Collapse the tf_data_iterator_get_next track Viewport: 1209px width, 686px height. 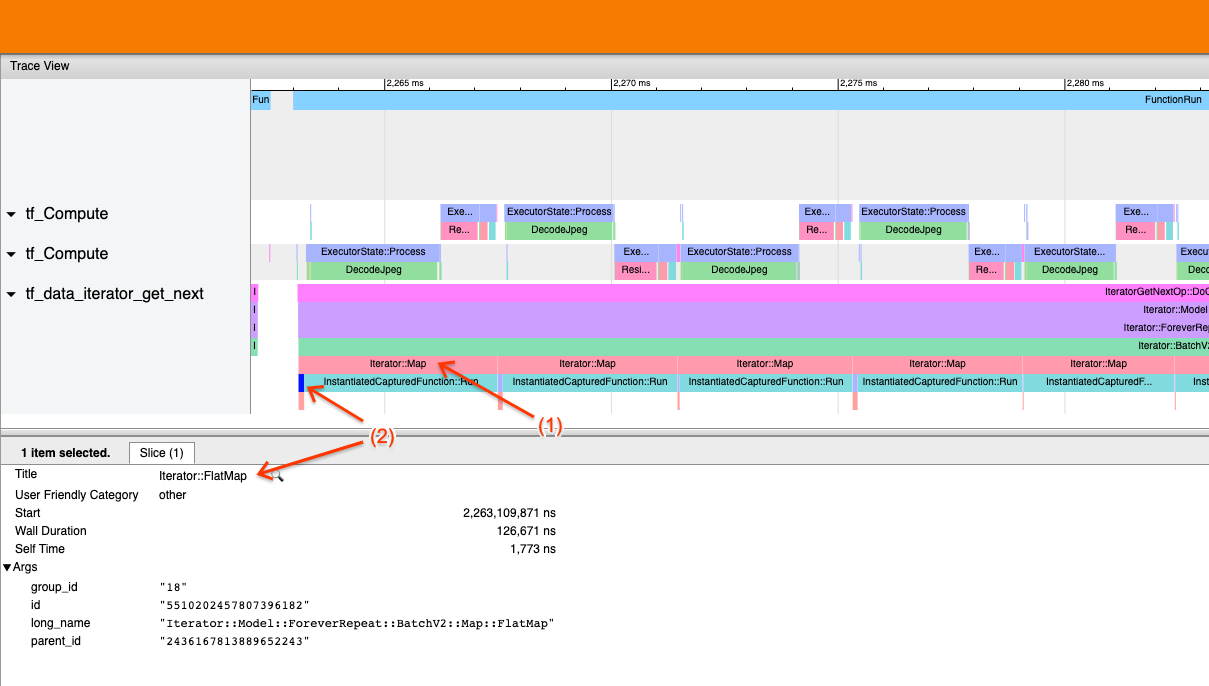pos(11,293)
